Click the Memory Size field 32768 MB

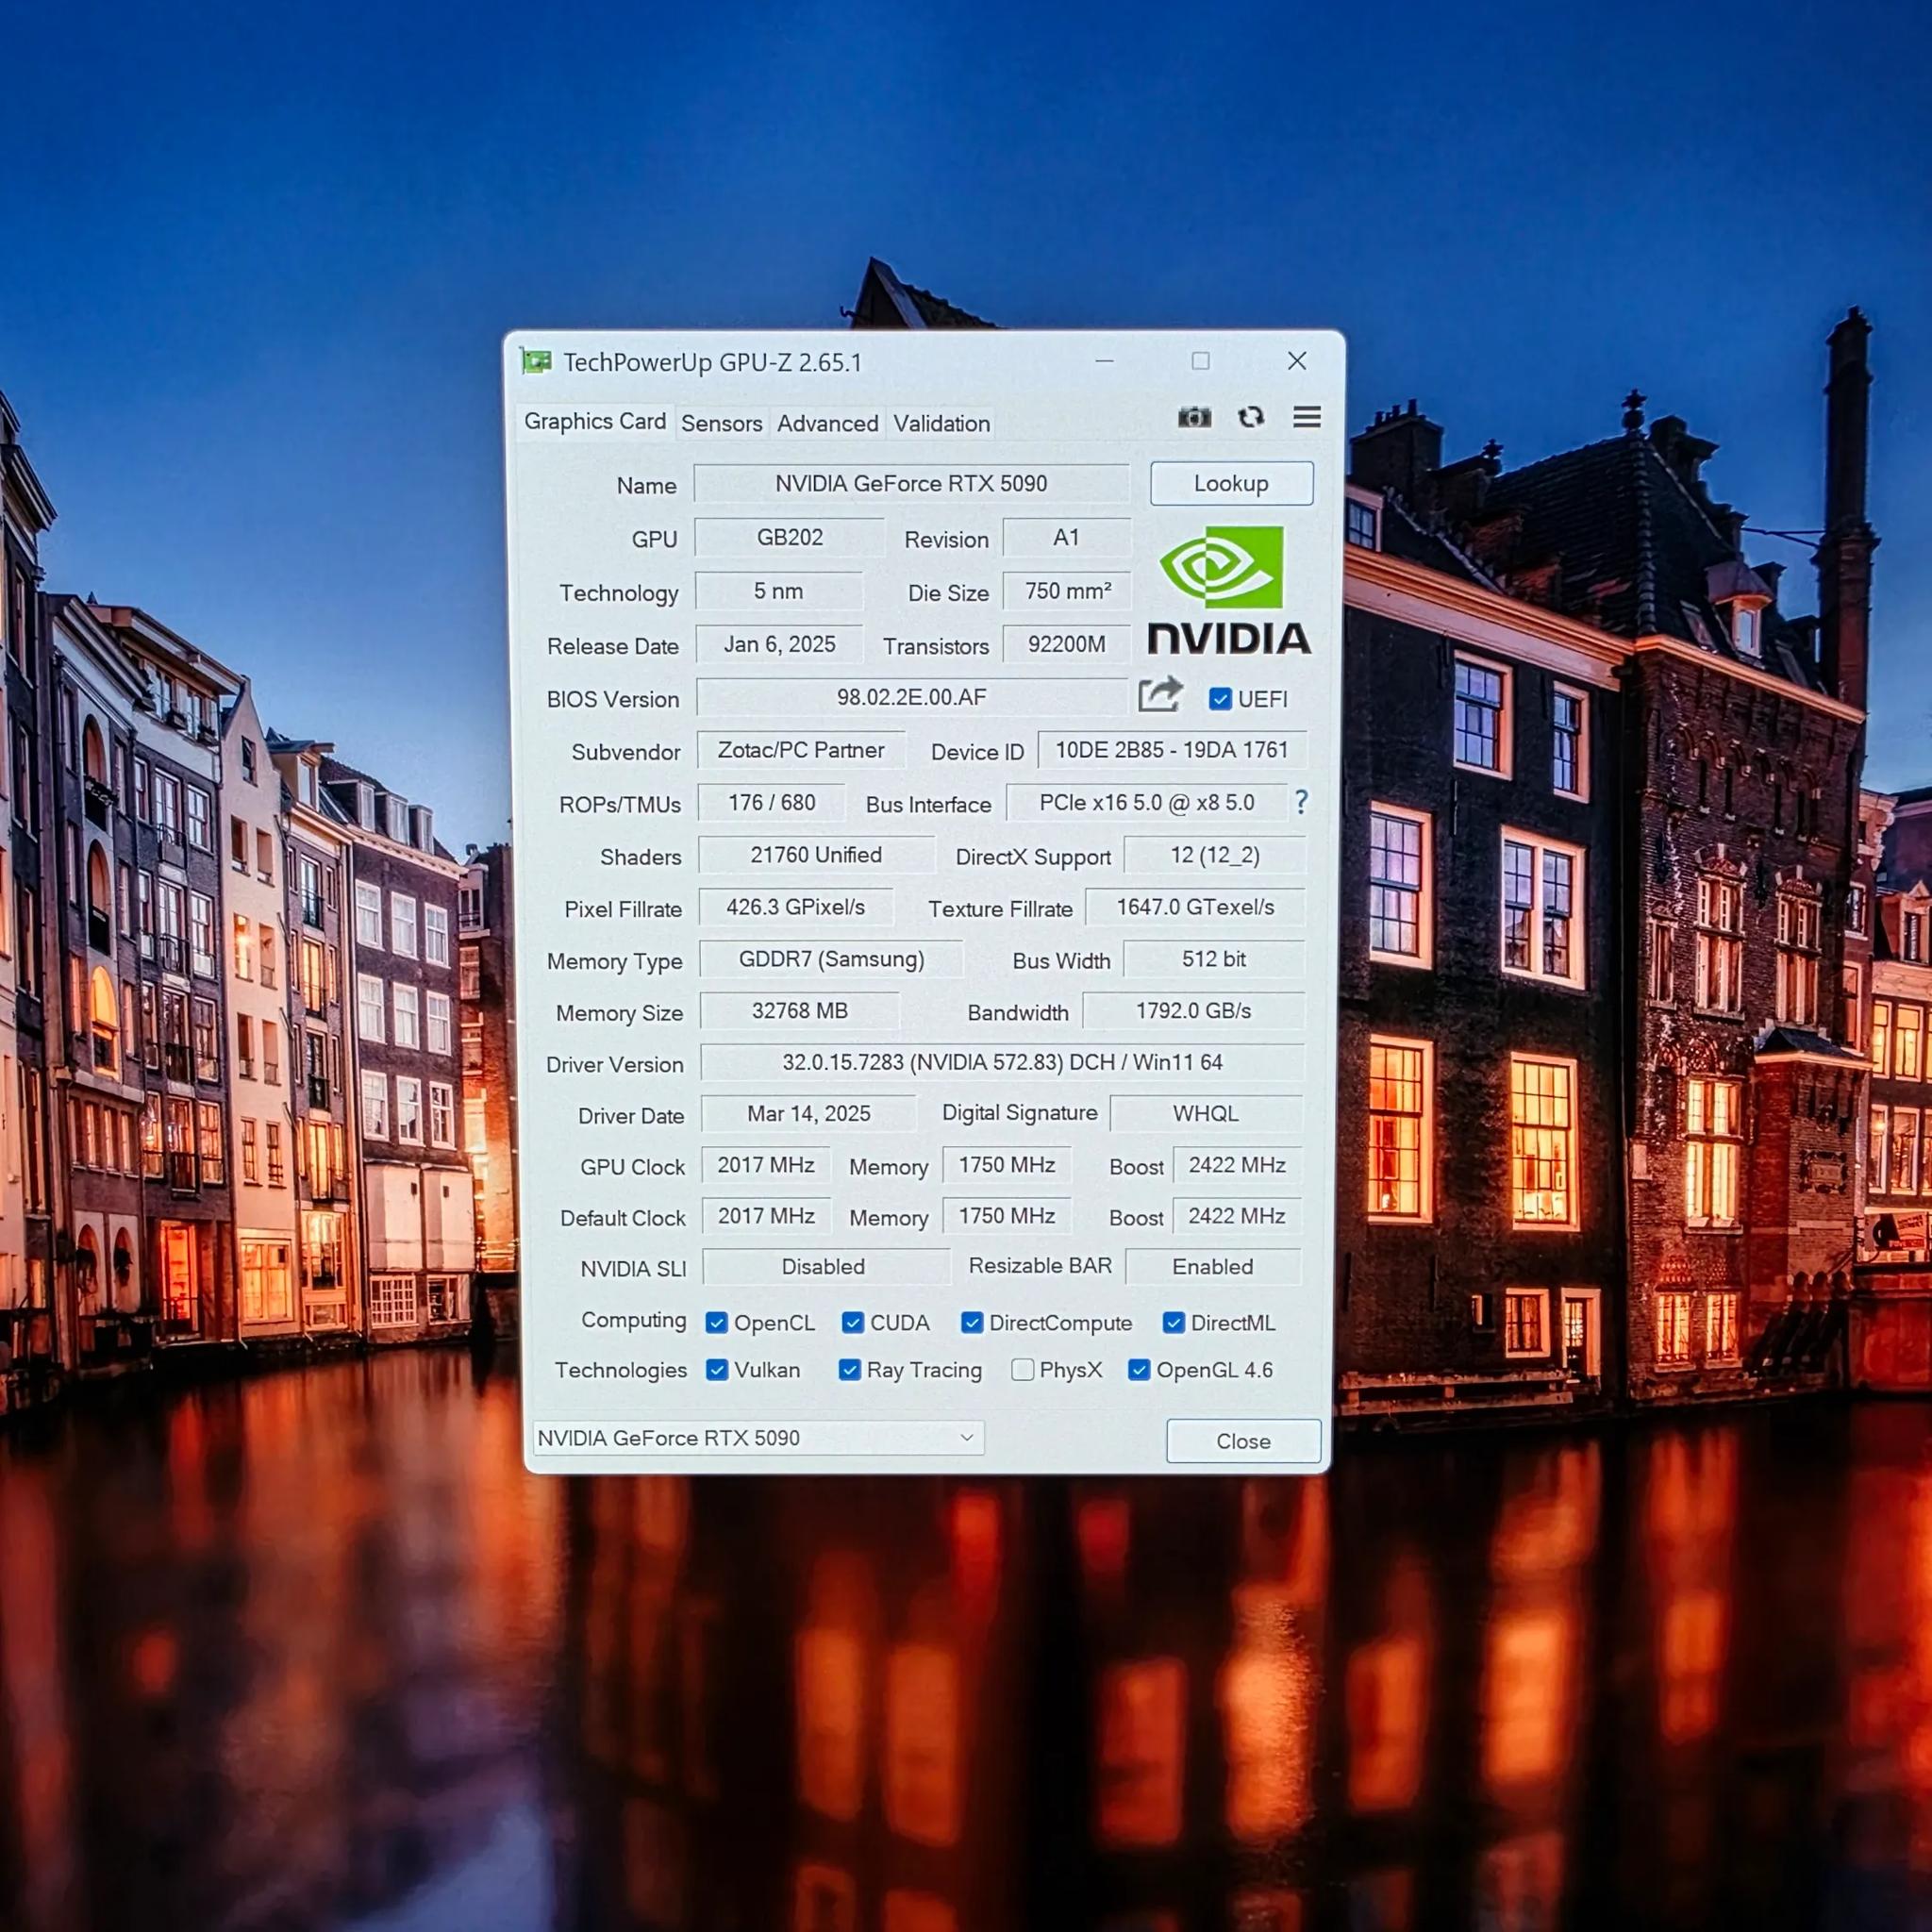click(799, 1010)
